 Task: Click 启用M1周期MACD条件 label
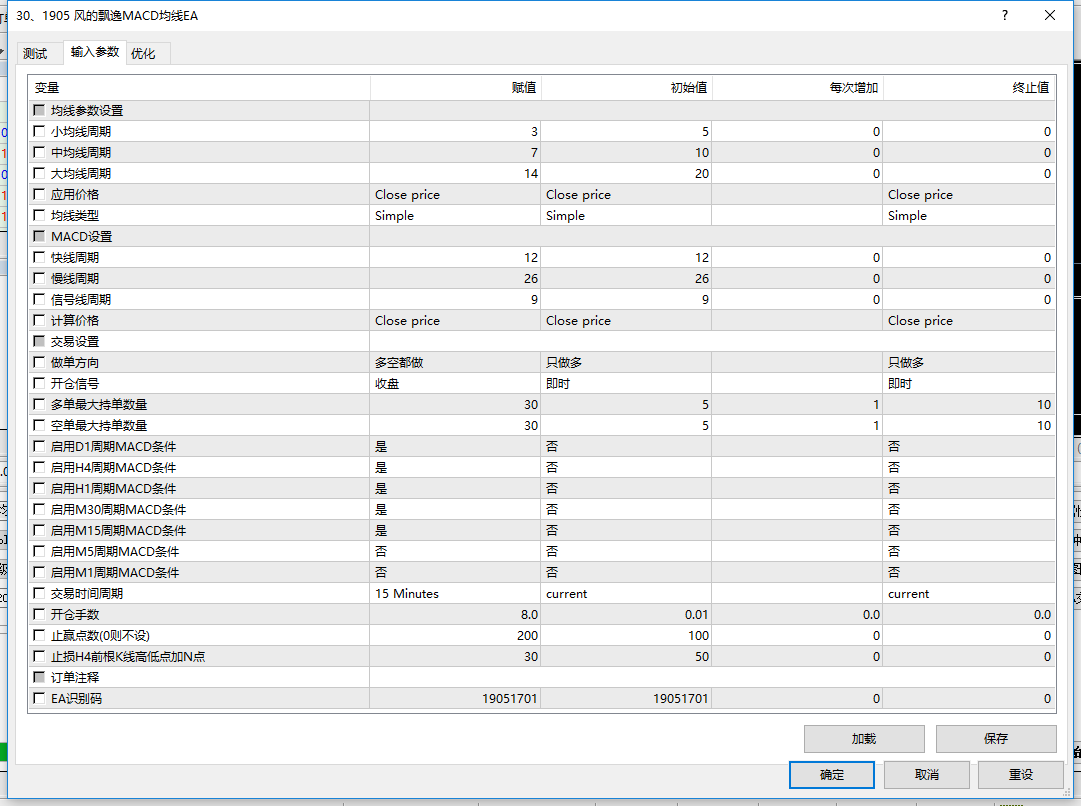tap(114, 572)
